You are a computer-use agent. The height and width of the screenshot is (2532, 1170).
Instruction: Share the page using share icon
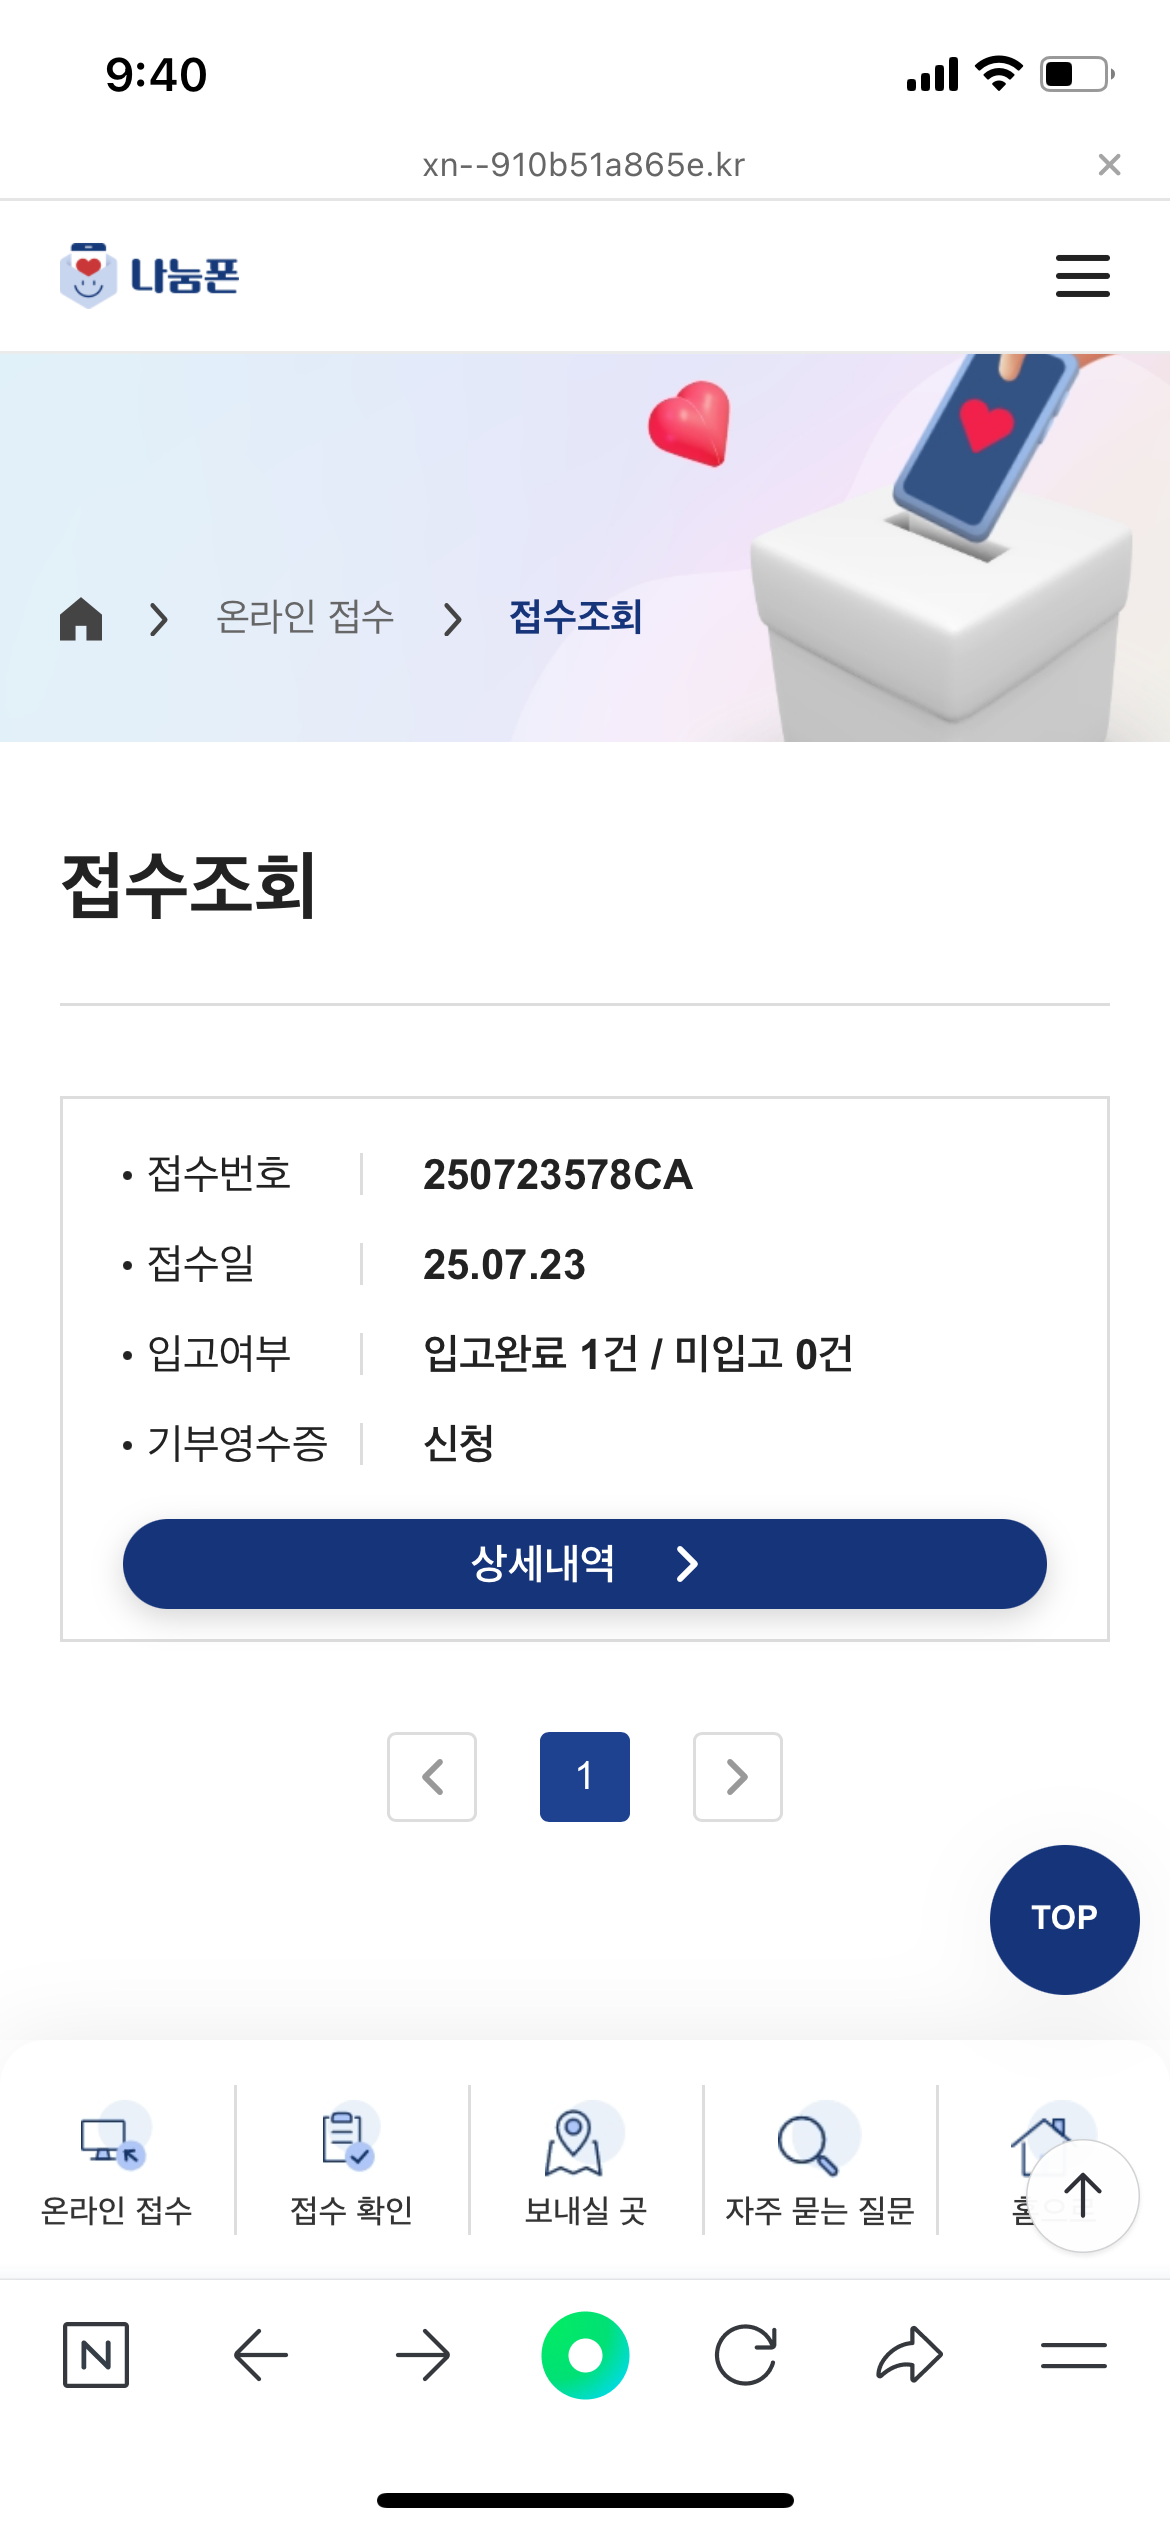[x=909, y=2355]
